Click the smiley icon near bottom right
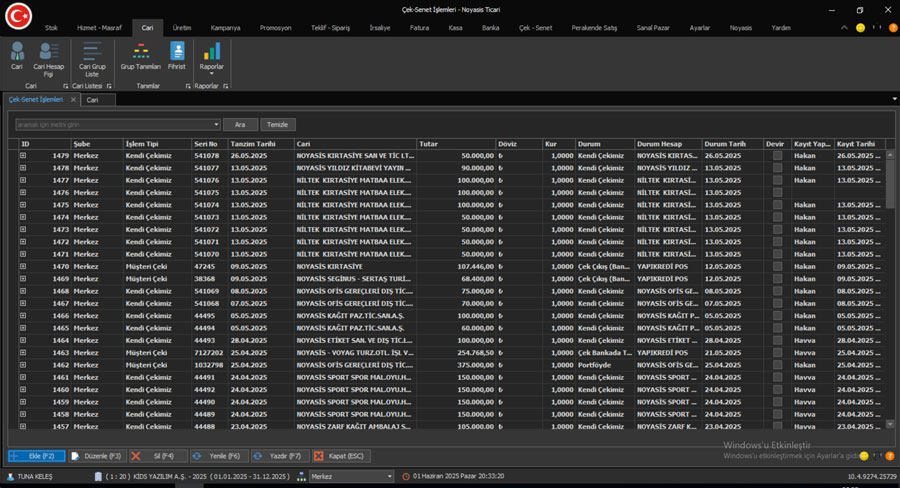 click(864, 456)
